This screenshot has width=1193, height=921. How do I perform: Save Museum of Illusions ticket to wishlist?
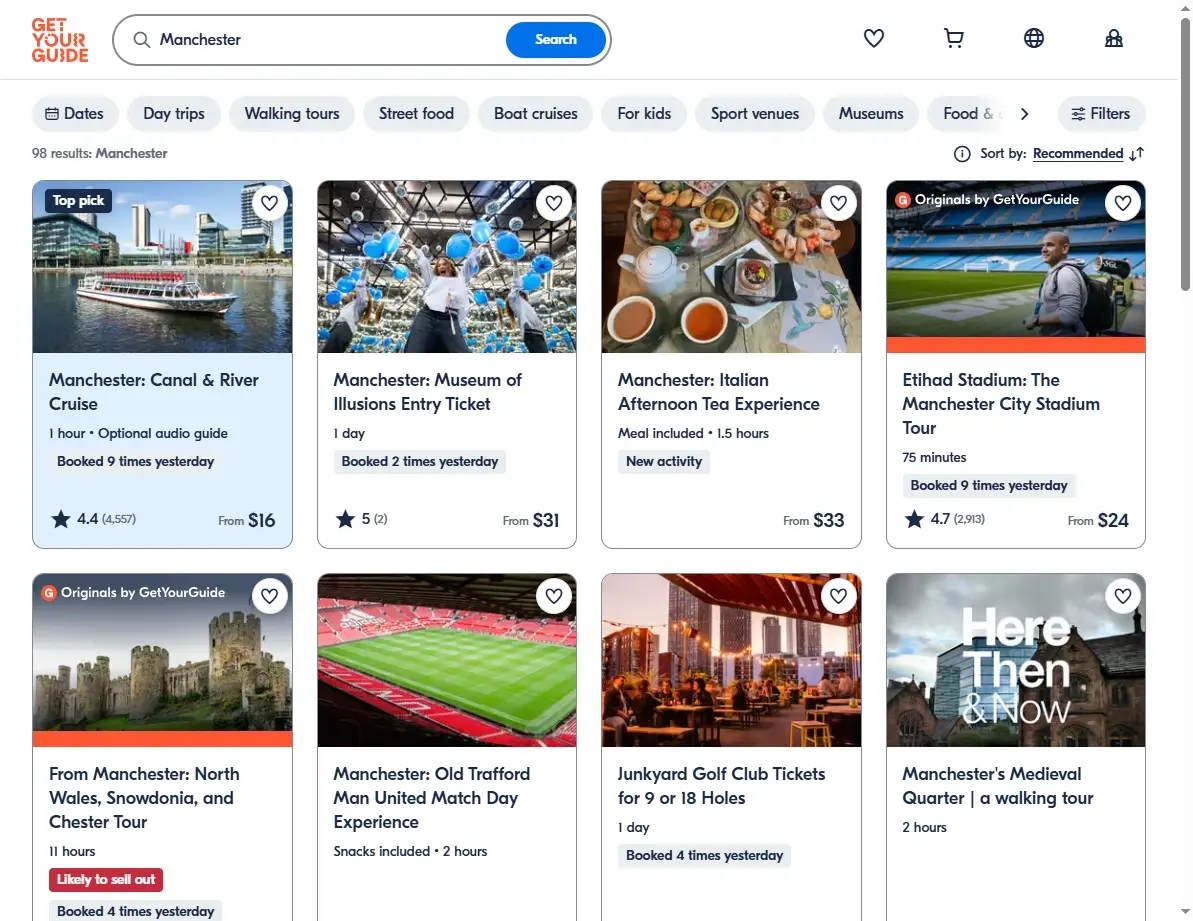[x=554, y=203]
